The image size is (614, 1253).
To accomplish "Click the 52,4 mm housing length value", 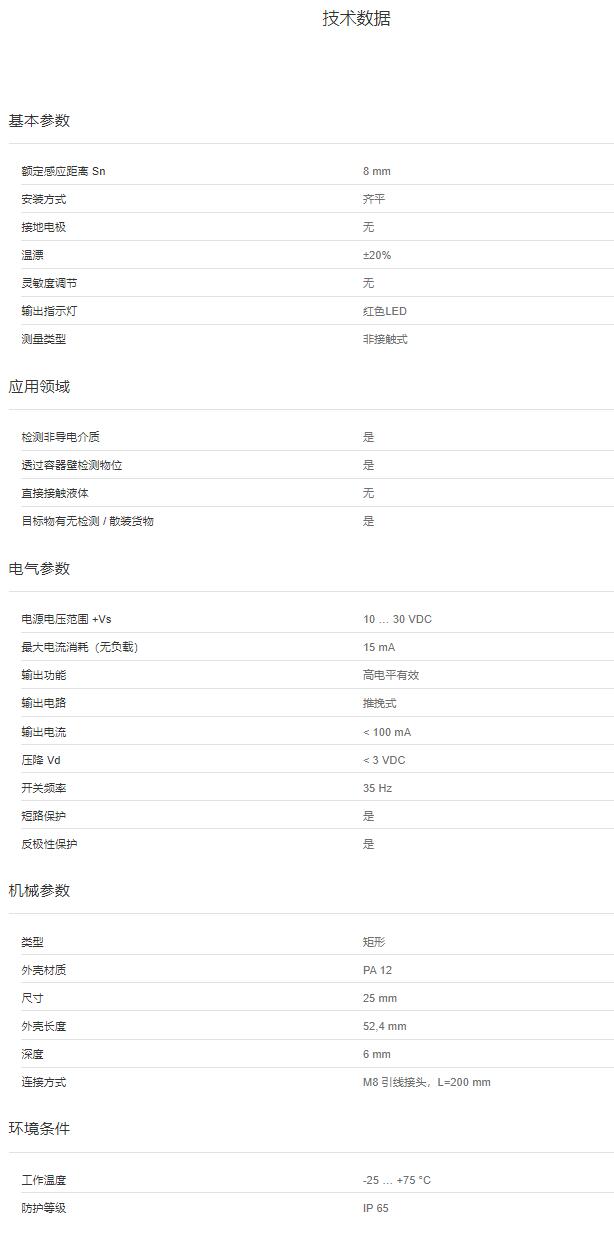I will [x=384, y=1026].
